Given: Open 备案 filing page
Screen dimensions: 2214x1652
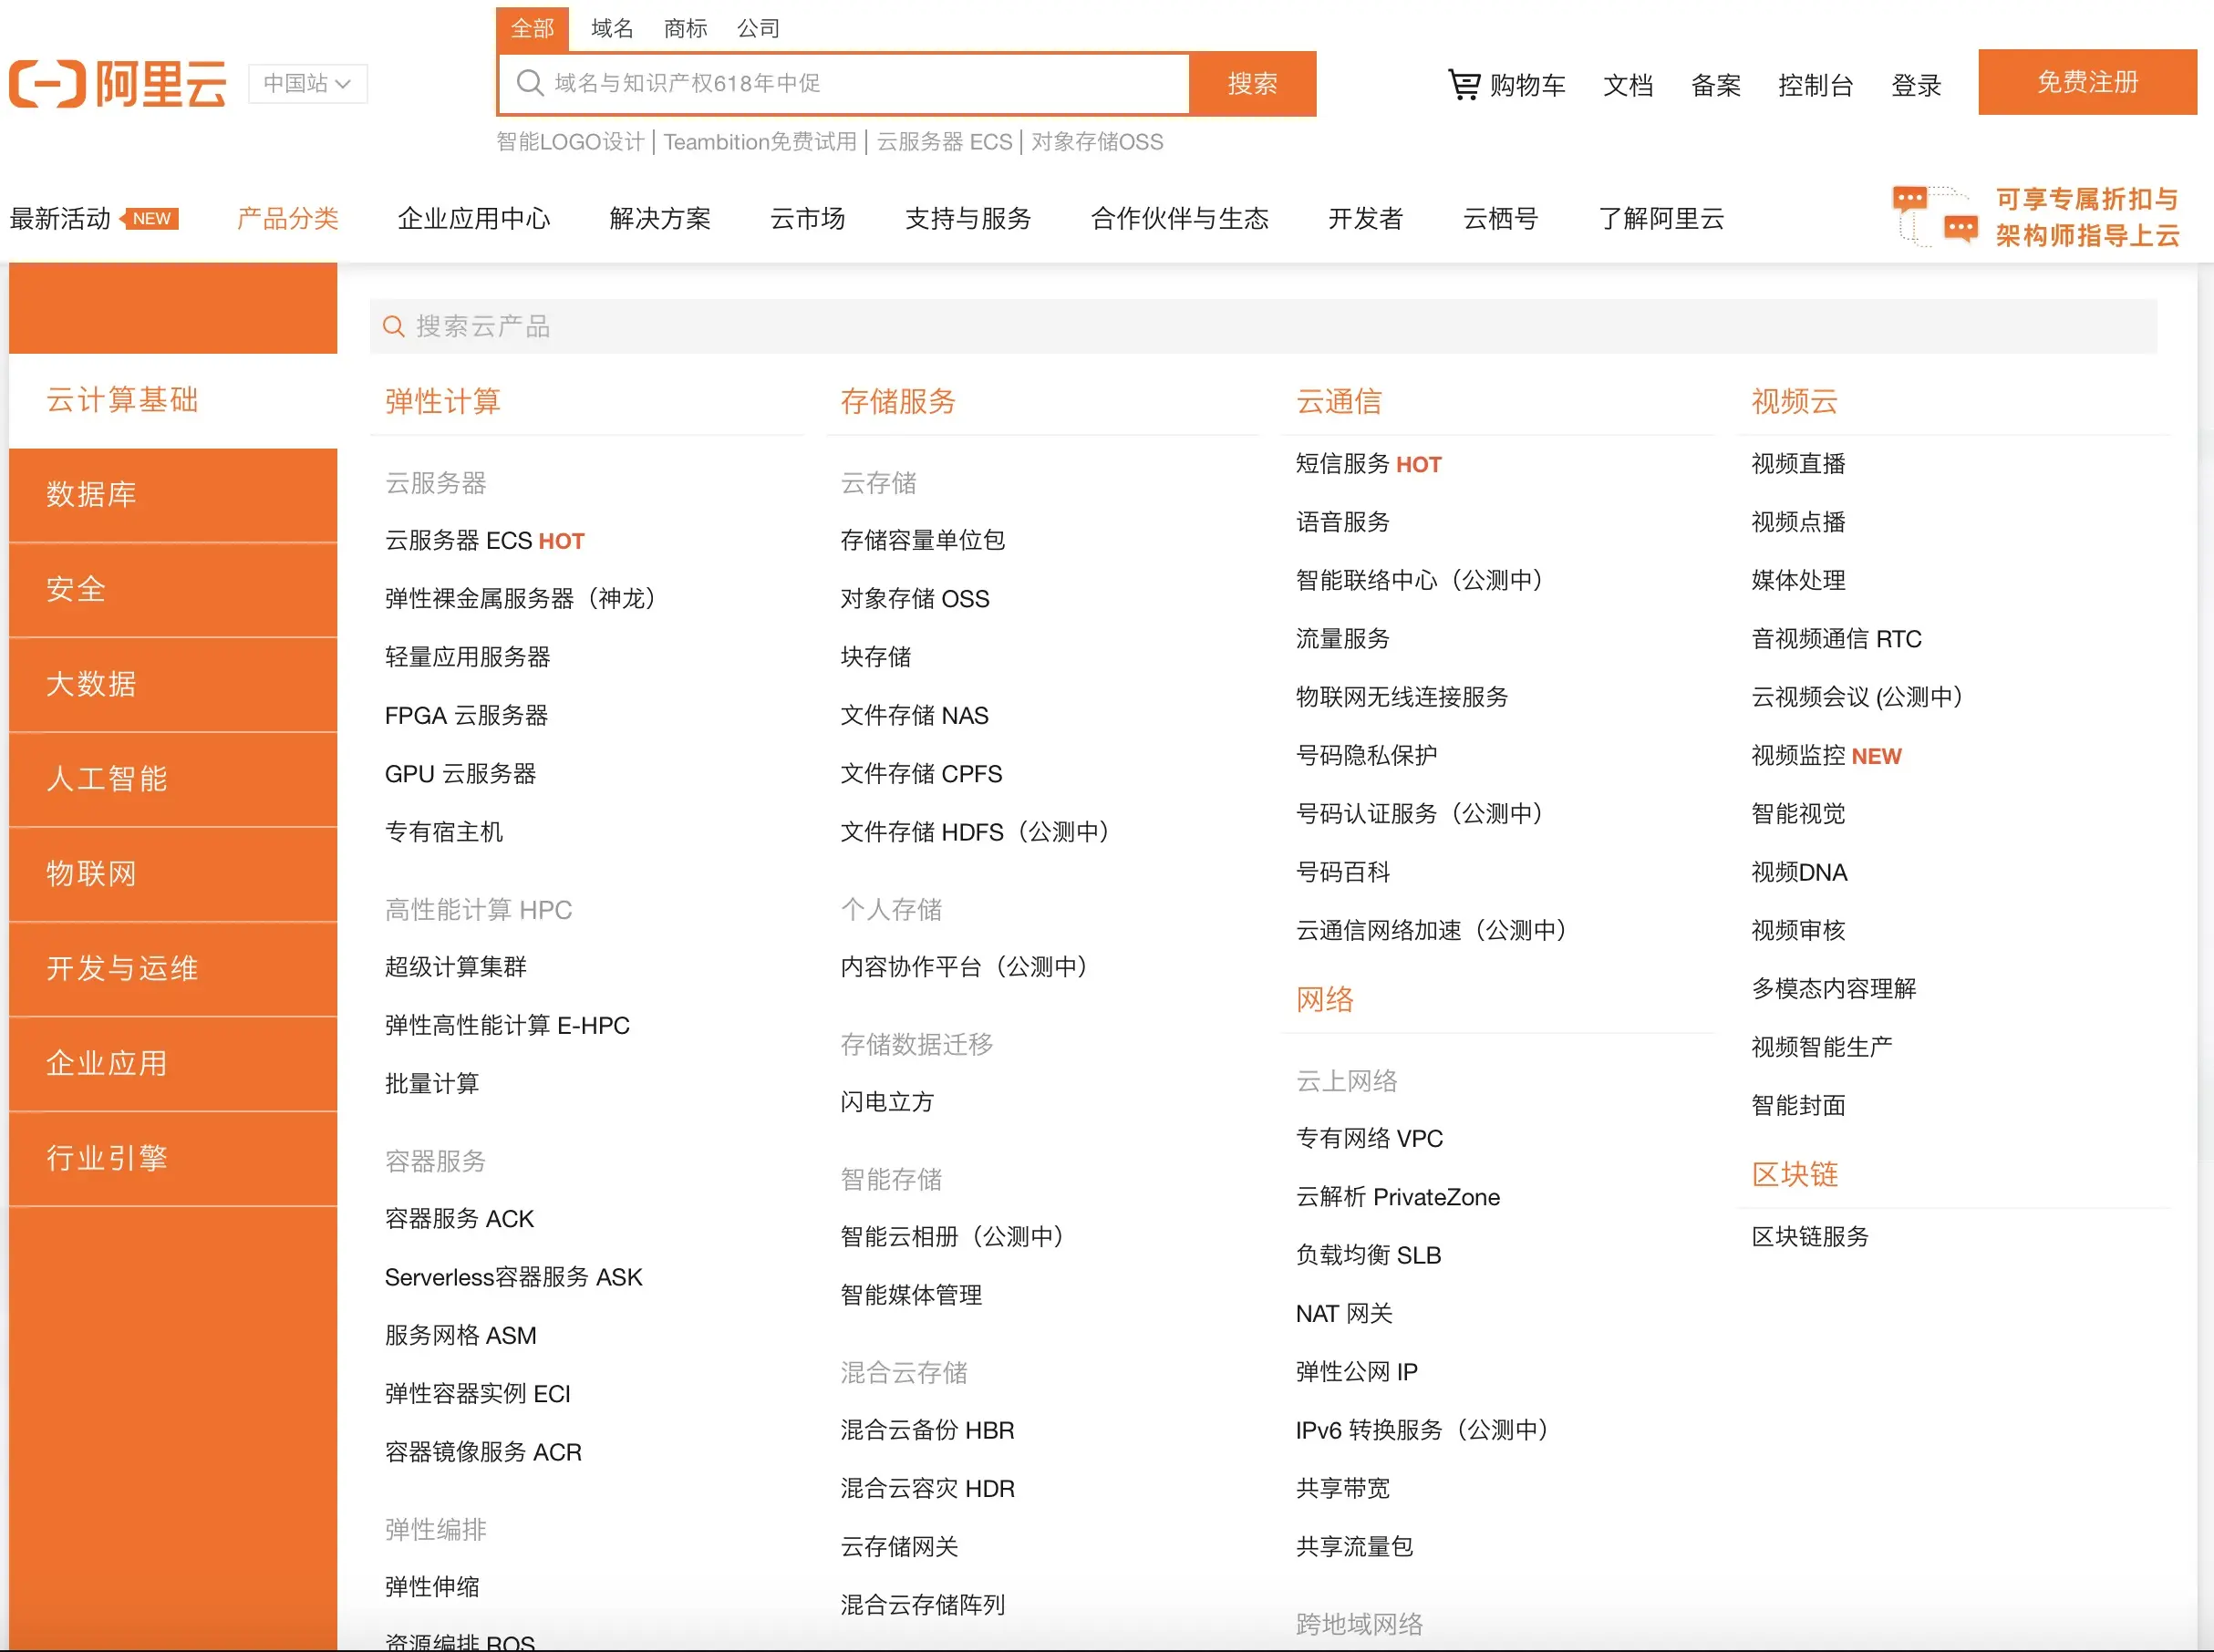Looking at the screenshot, I should click(1715, 86).
